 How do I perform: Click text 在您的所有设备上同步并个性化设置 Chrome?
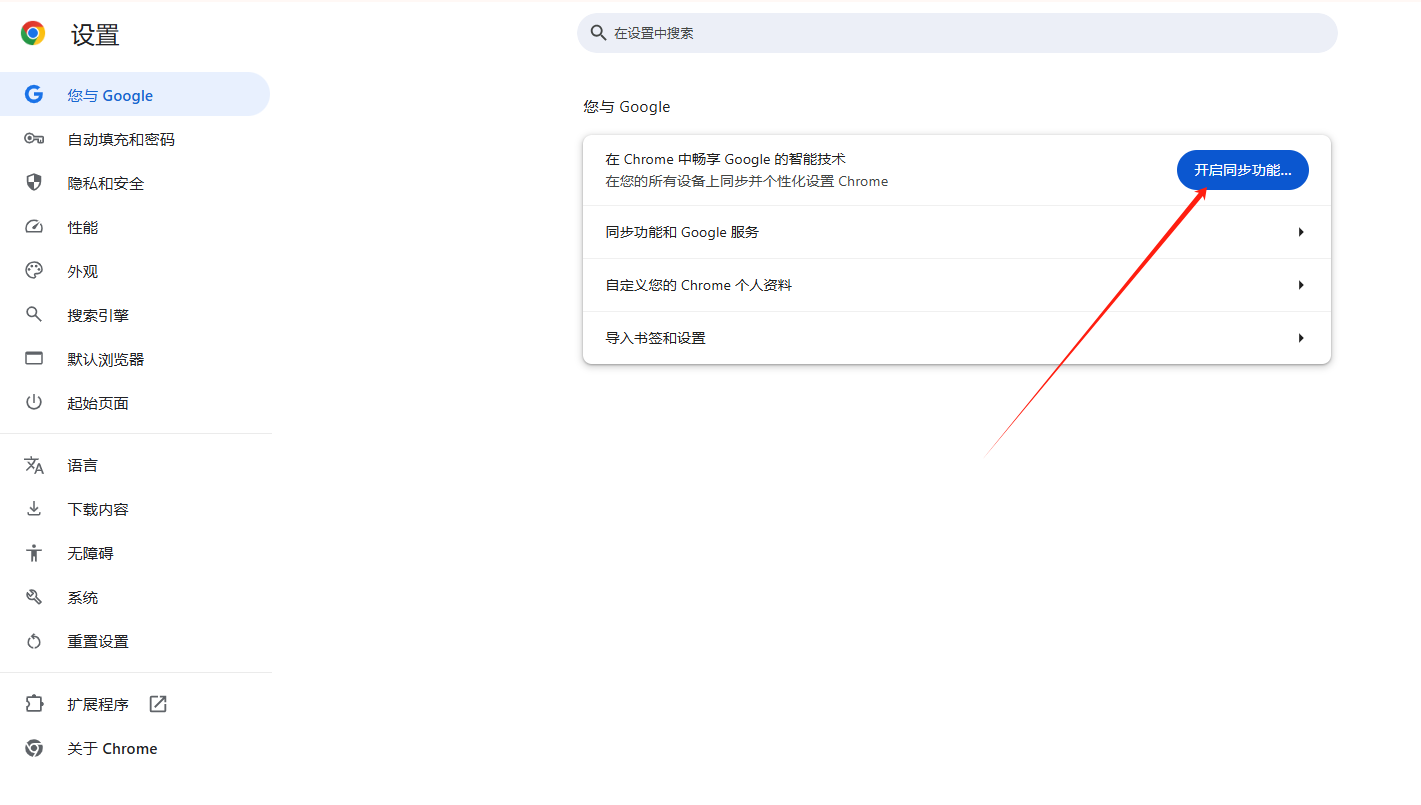[x=747, y=181]
